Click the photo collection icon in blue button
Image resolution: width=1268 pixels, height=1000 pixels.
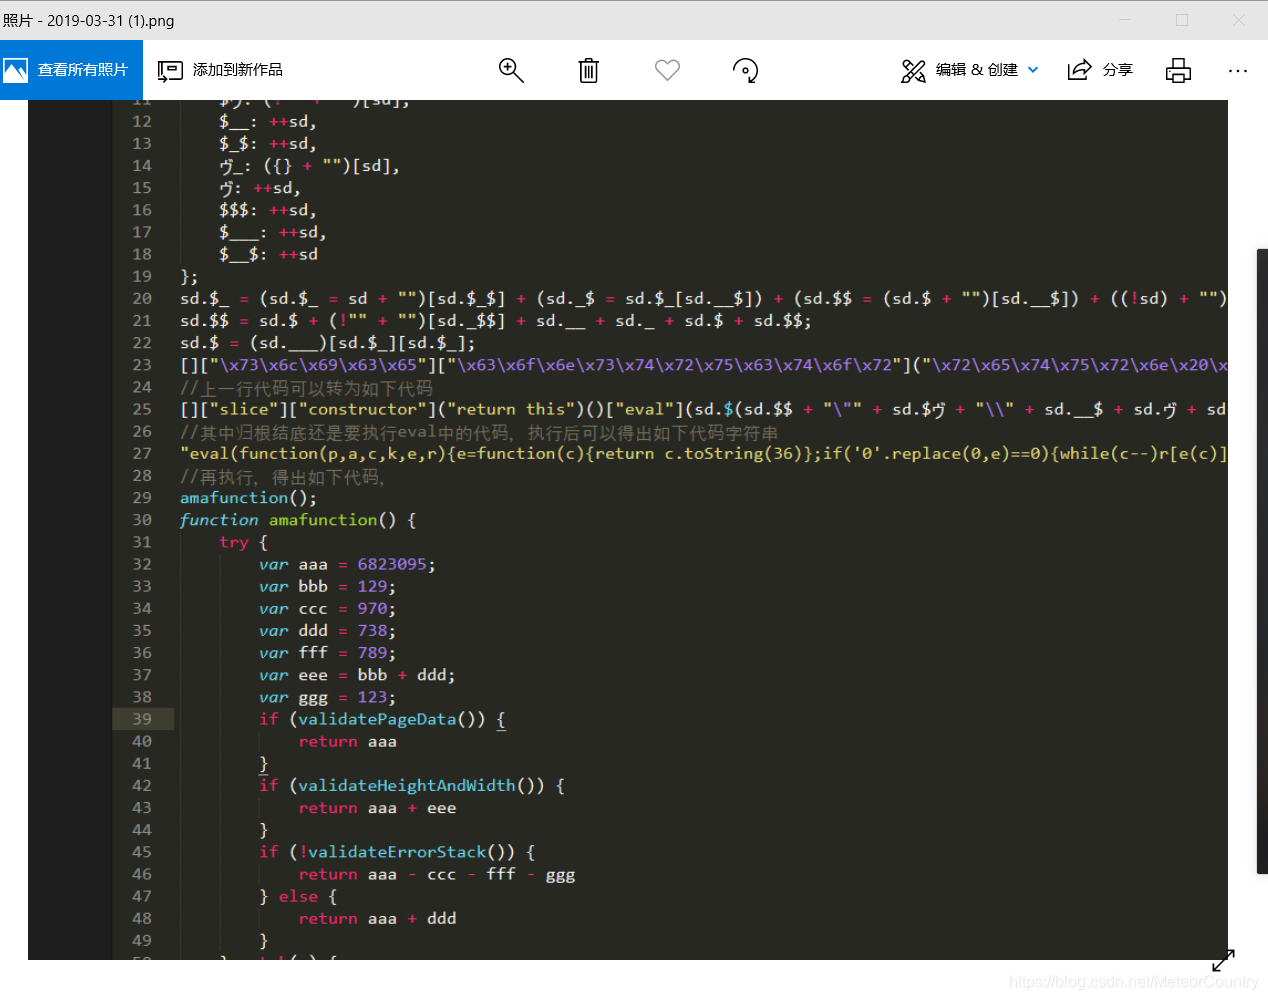click(x=16, y=70)
